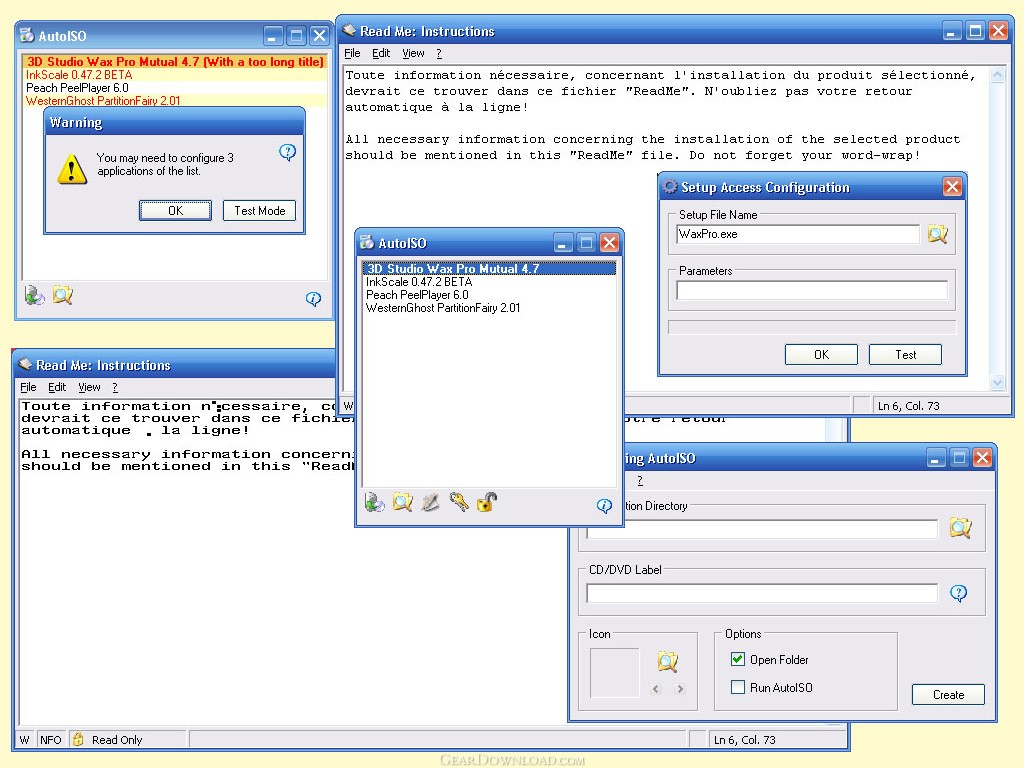Close the Setup Access Configuration dialog
The image size is (1024, 768).
952,187
